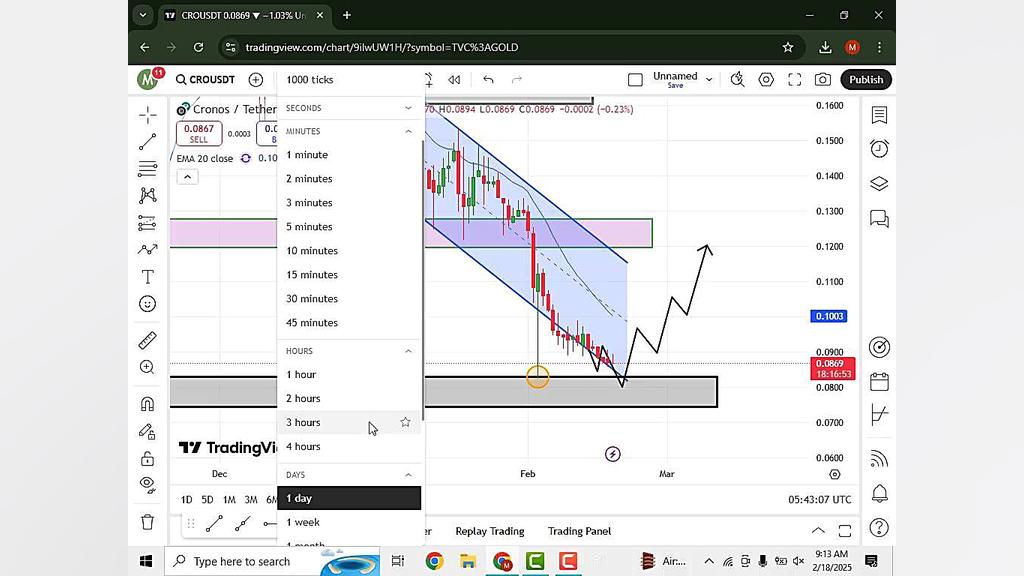This screenshot has width=1024, height=576.
Task: Hide all drawings with eye icon
Action: pos(148,485)
